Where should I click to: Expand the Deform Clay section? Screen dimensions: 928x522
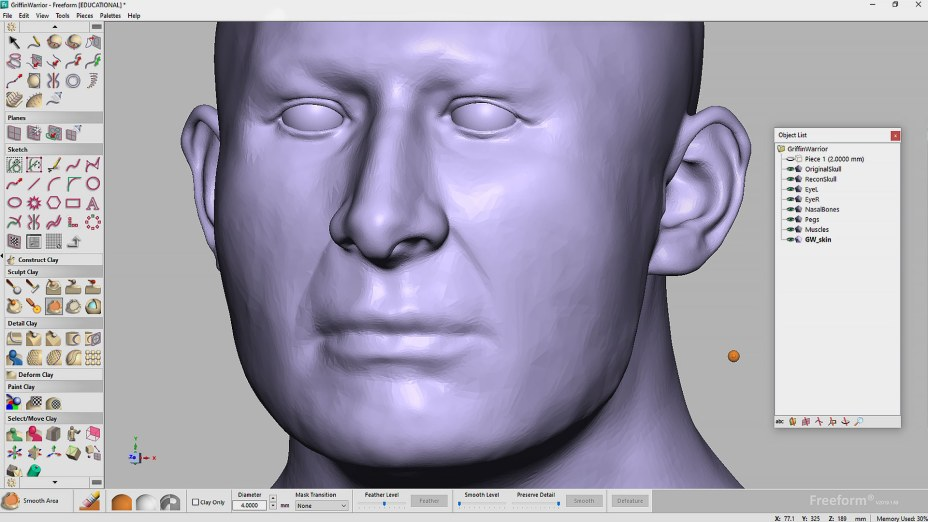pos(36,375)
